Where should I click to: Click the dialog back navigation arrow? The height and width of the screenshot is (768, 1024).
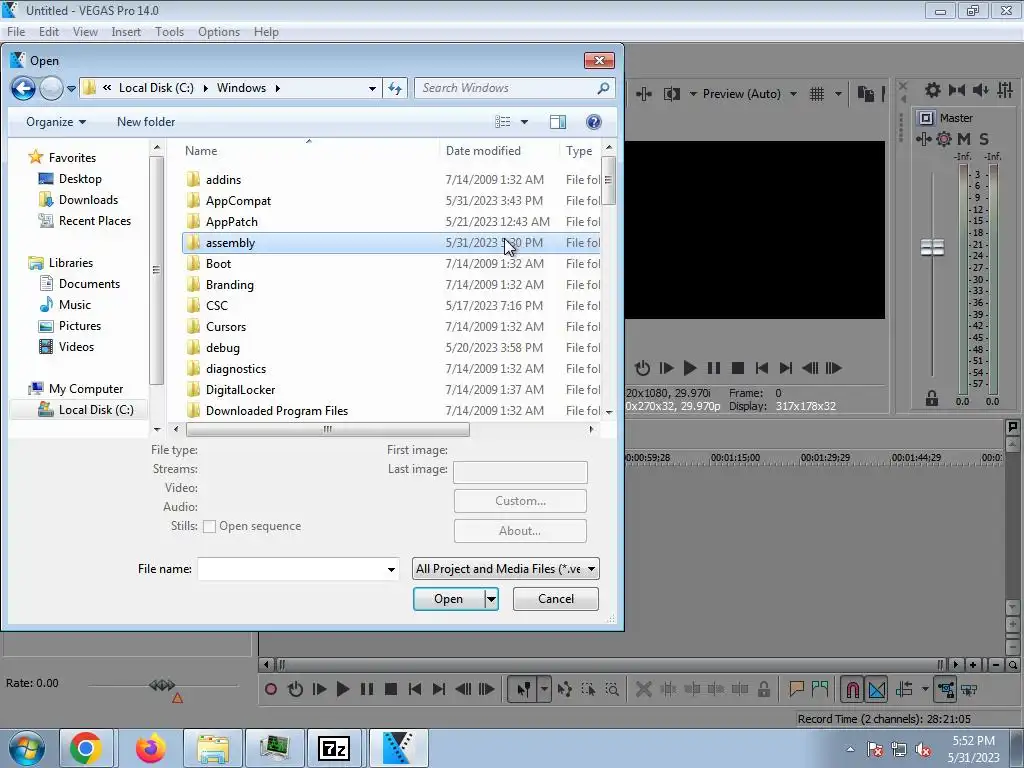coord(23,88)
